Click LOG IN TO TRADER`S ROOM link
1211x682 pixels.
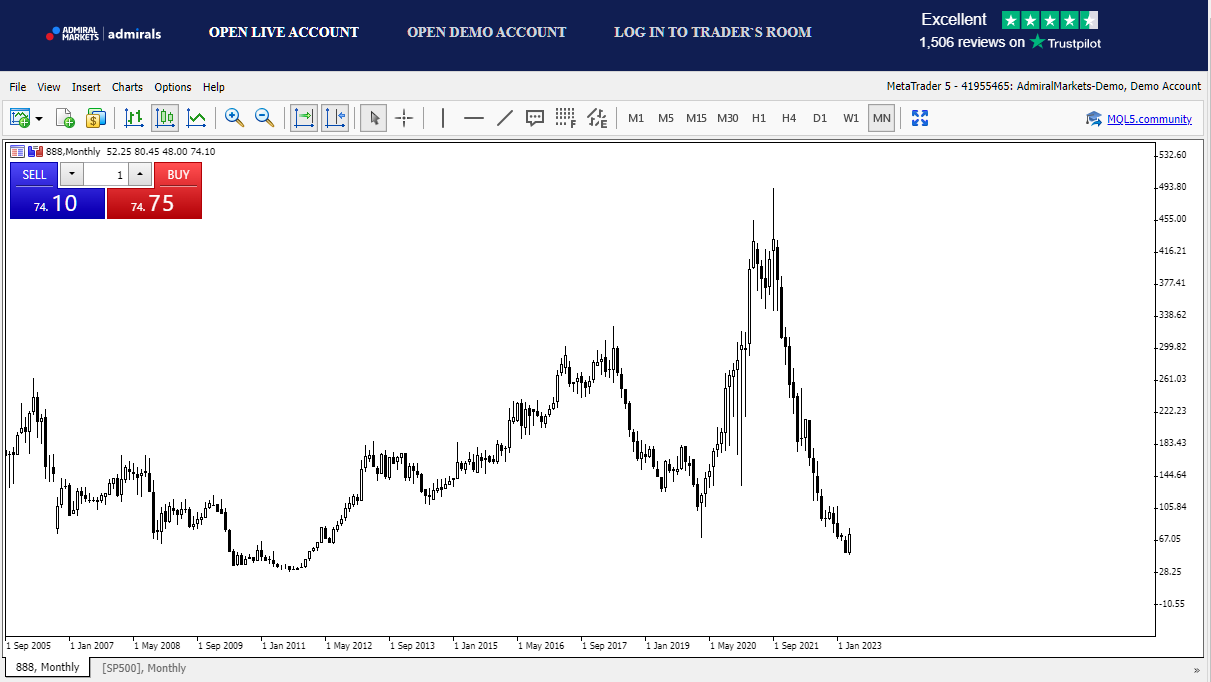point(713,32)
